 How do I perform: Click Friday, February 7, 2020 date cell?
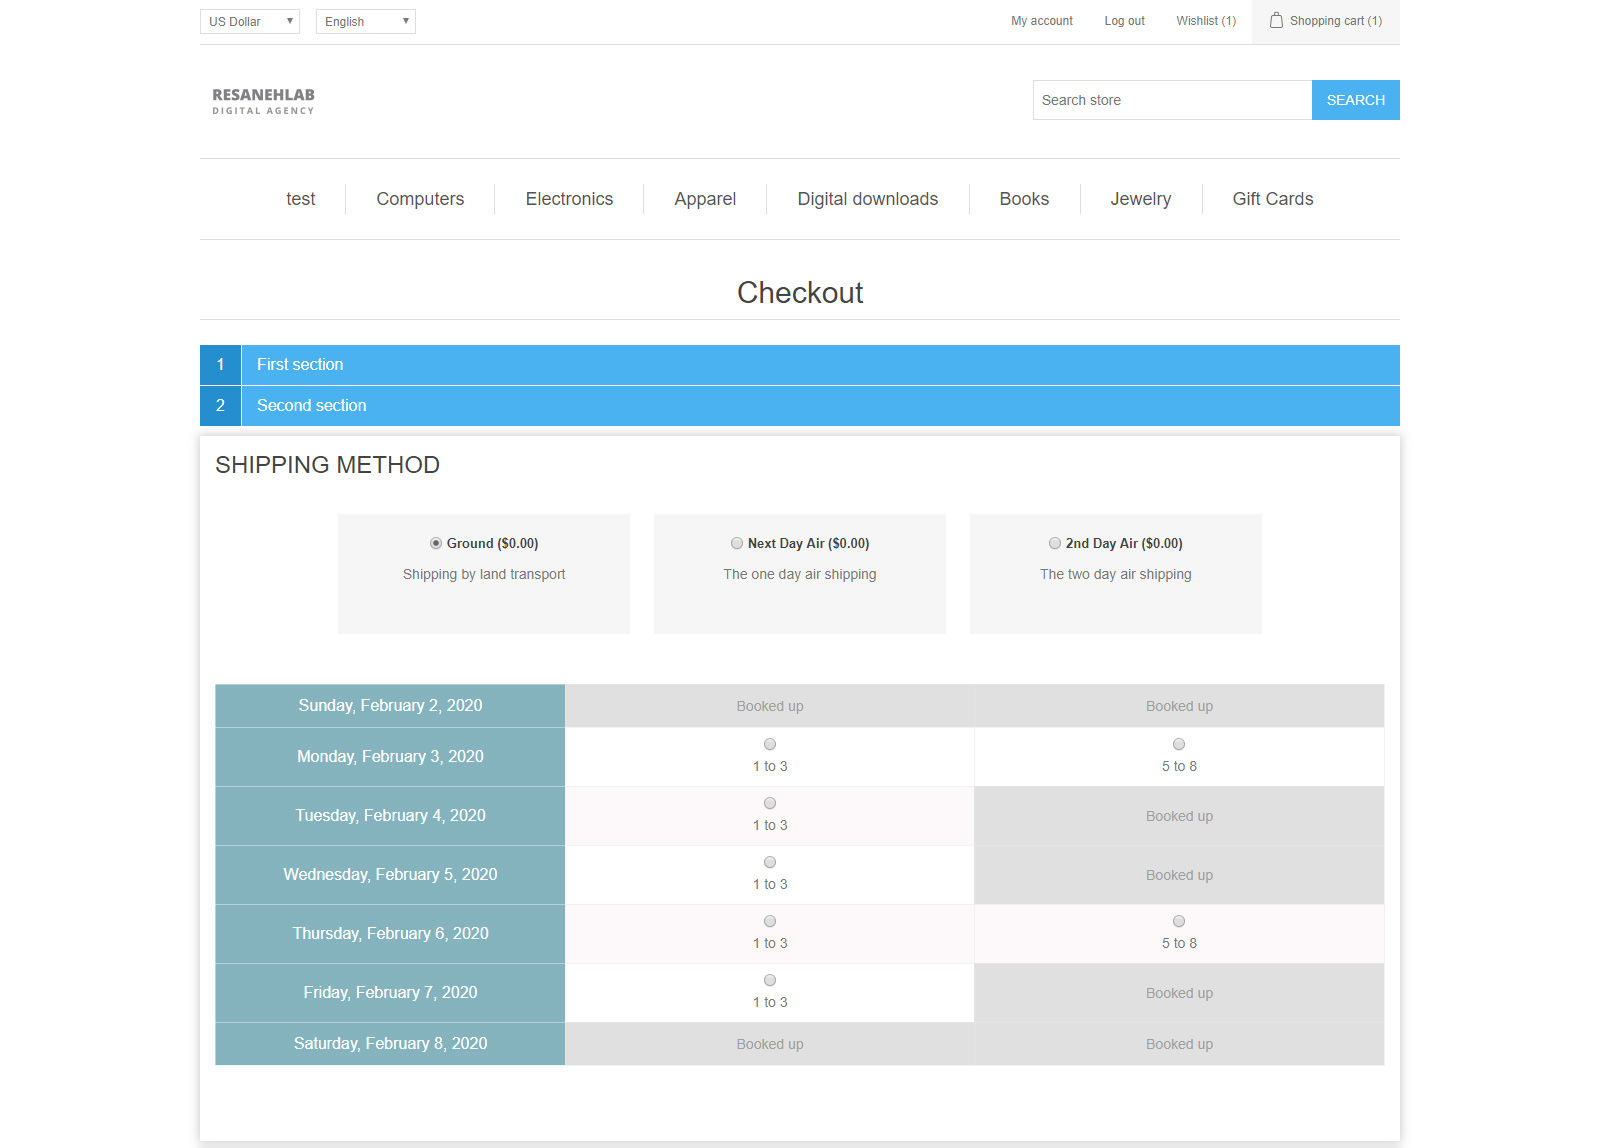390,993
